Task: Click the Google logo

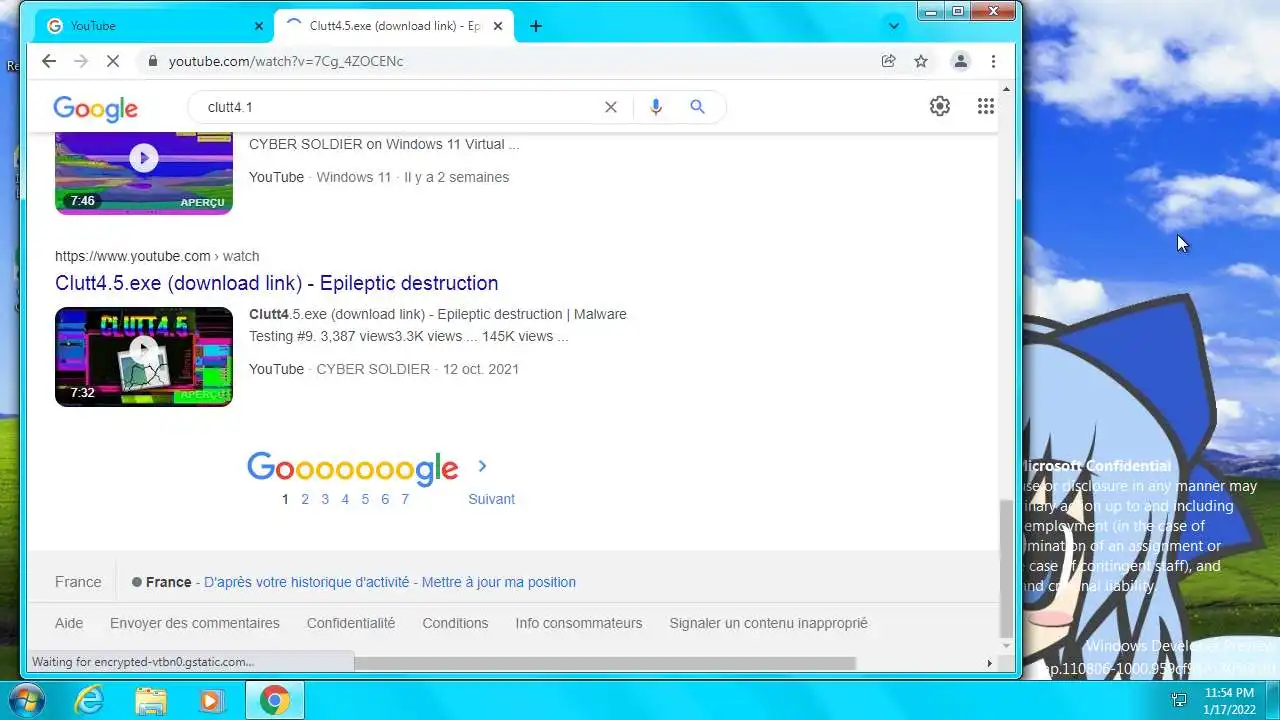Action: pyautogui.click(x=96, y=109)
